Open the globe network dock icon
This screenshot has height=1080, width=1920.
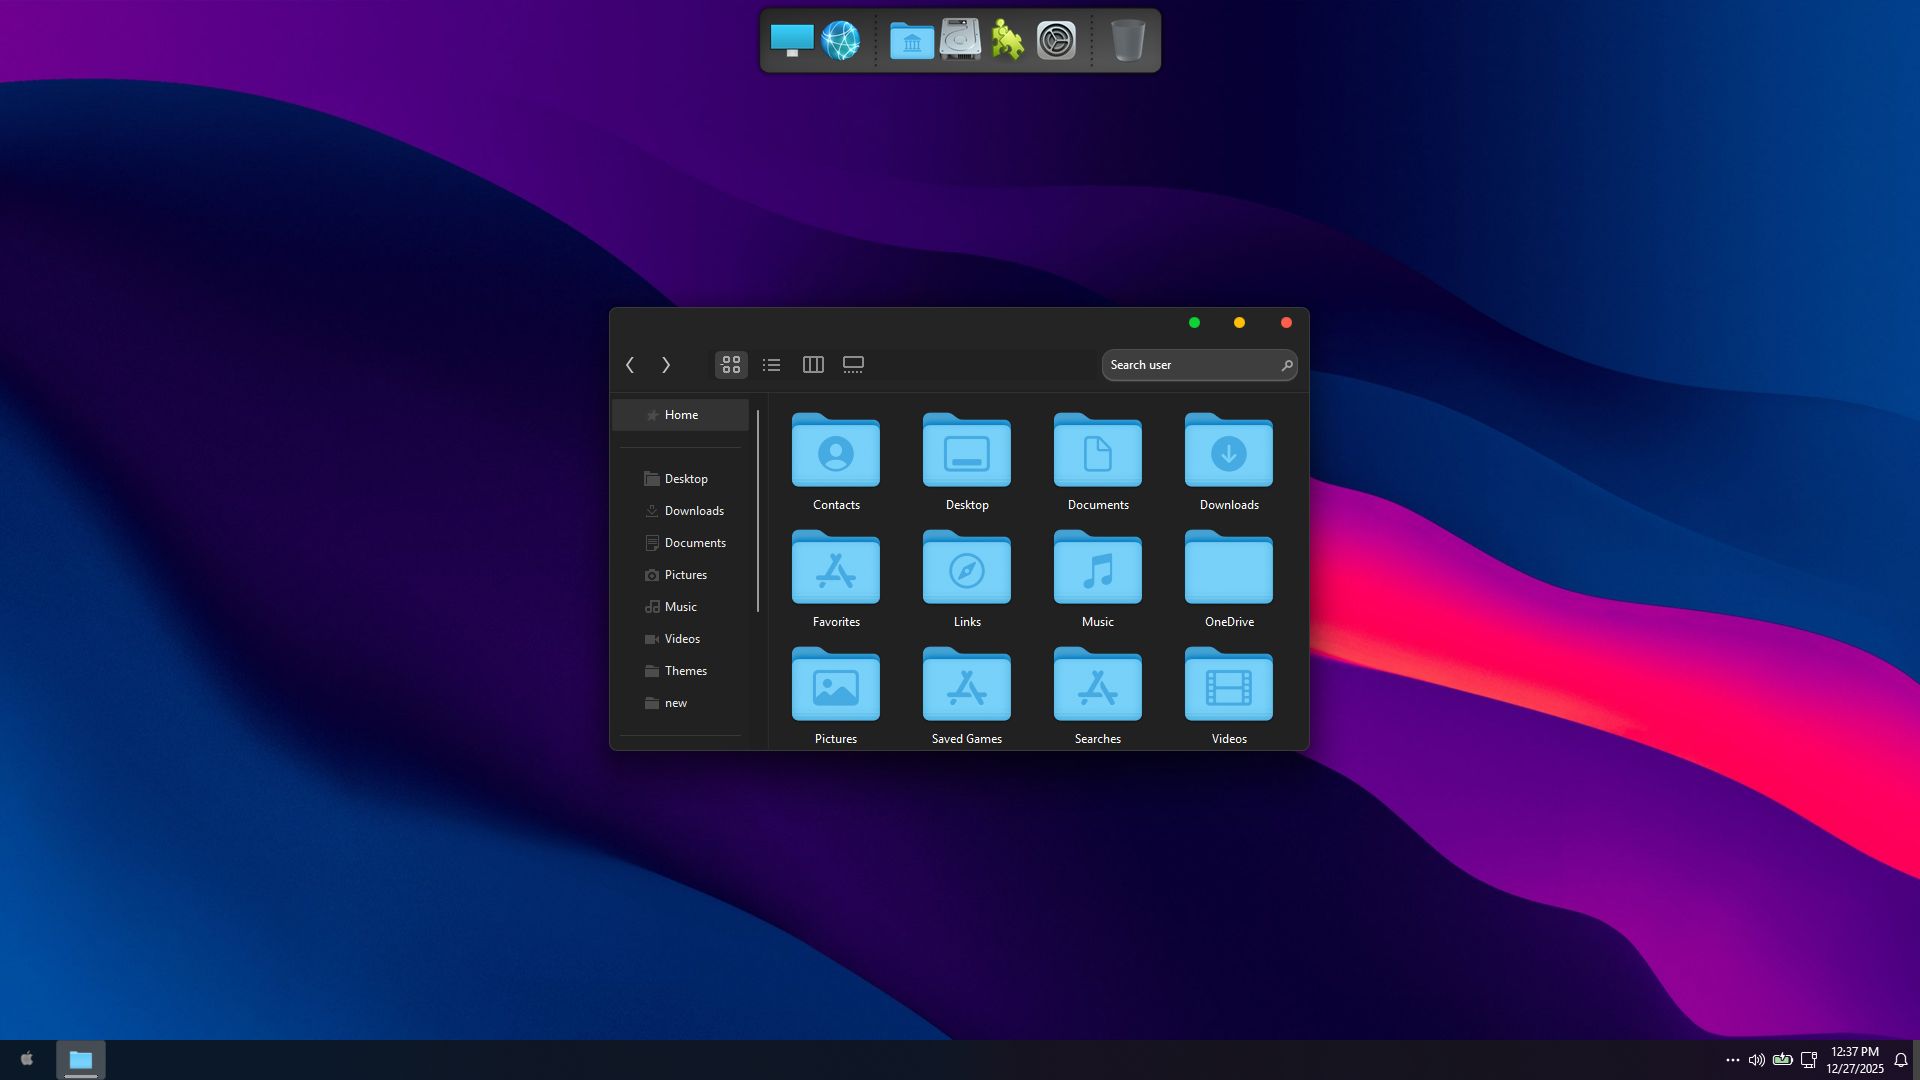point(840,41)
